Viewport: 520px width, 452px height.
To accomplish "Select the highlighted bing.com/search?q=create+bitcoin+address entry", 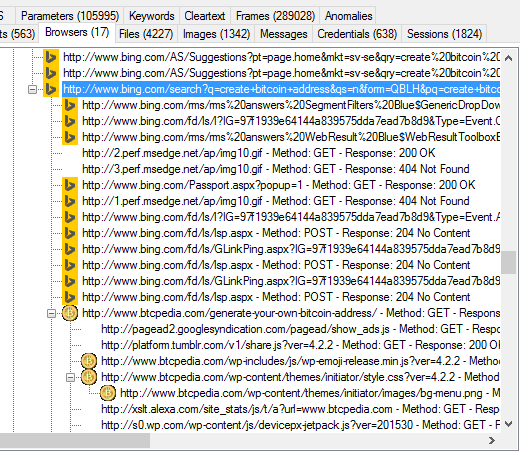I will tap(281, 89).
